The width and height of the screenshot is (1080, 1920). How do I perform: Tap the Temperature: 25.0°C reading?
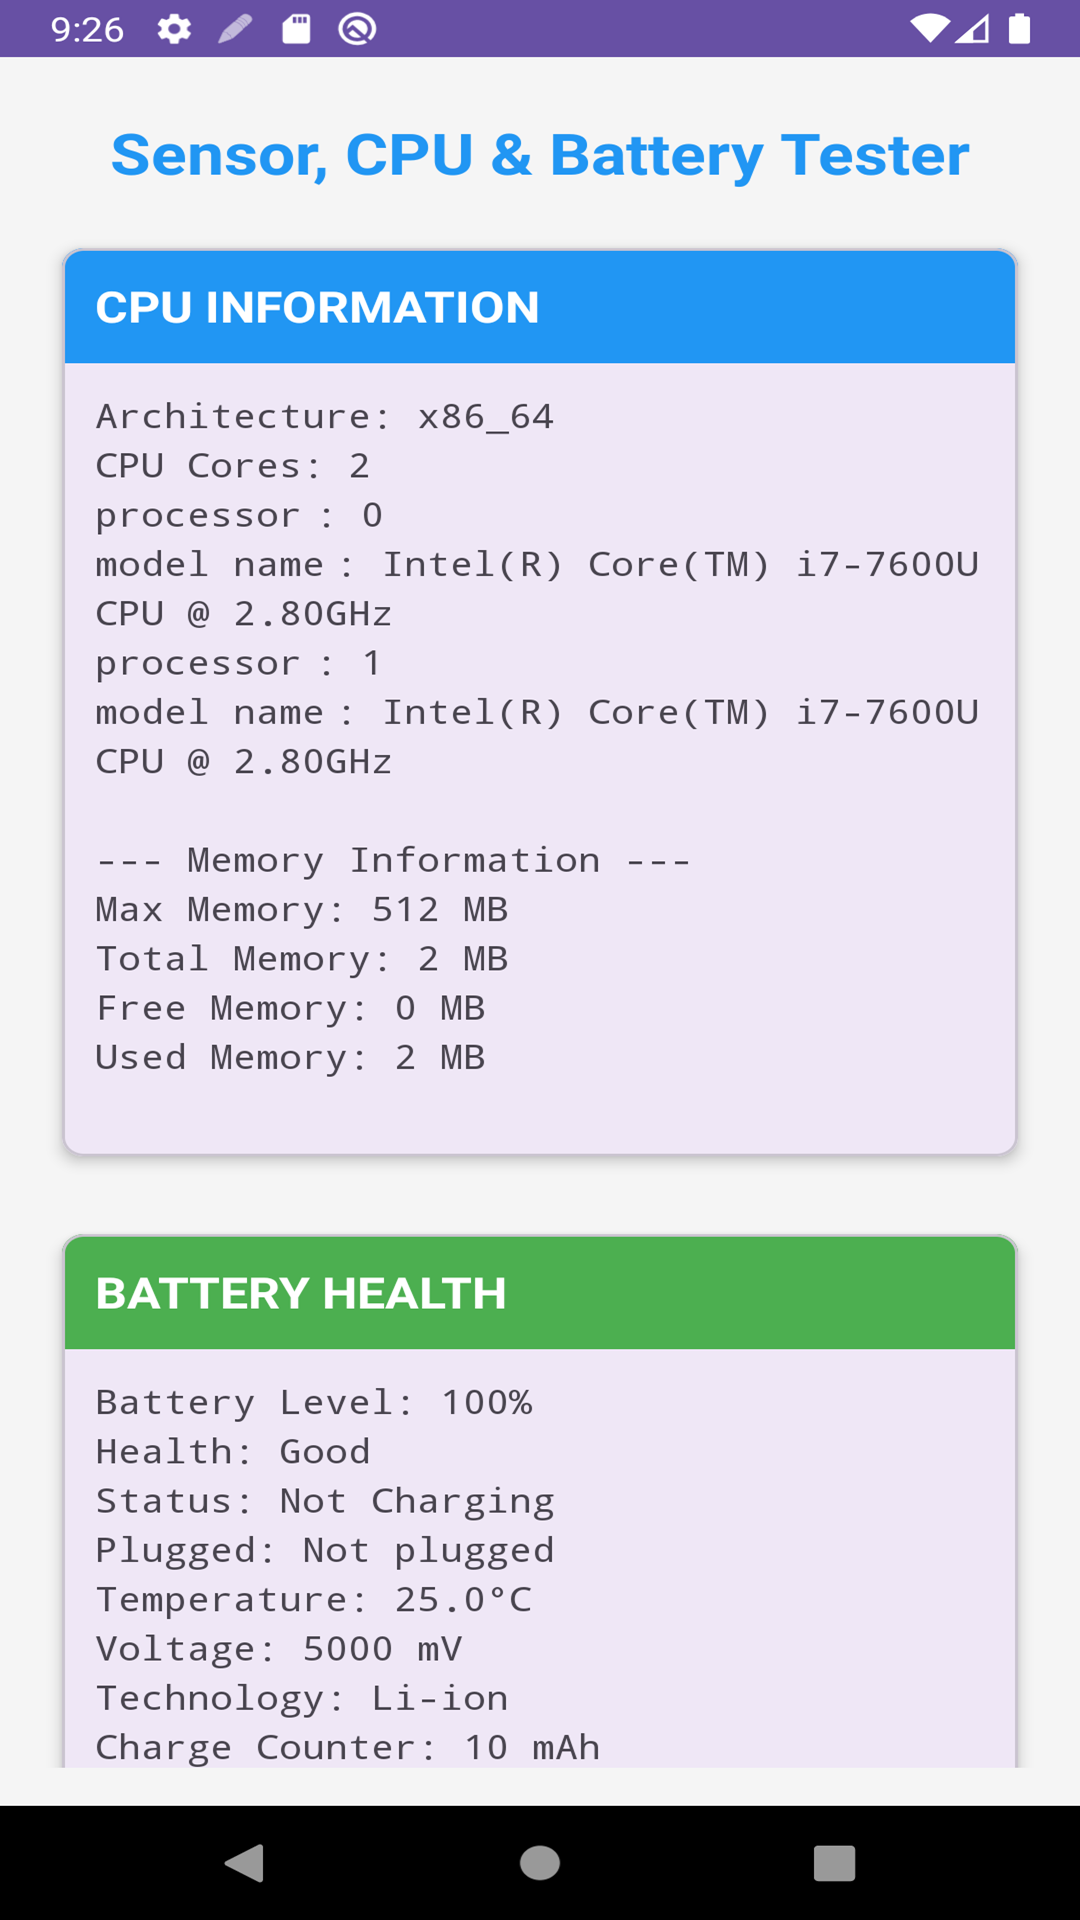pyautogui.click(x=313, y=1600)
